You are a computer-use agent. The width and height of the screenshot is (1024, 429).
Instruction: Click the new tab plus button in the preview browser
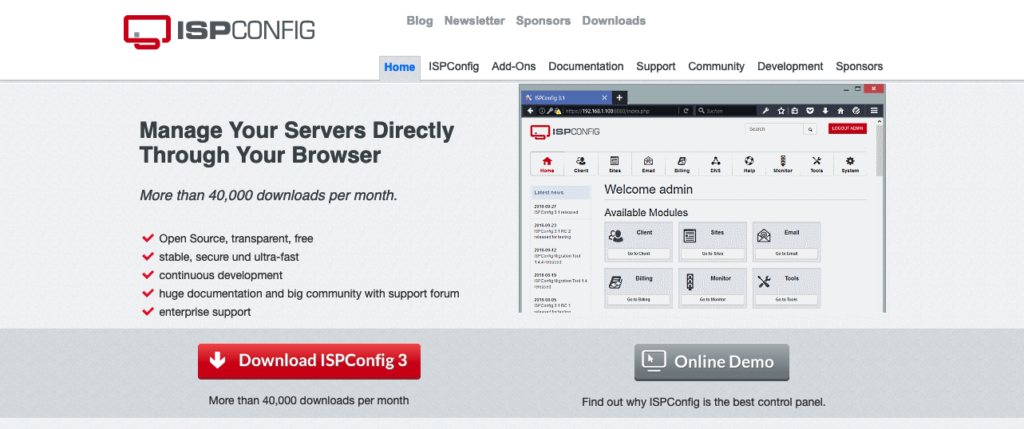(x=619, y=97)
